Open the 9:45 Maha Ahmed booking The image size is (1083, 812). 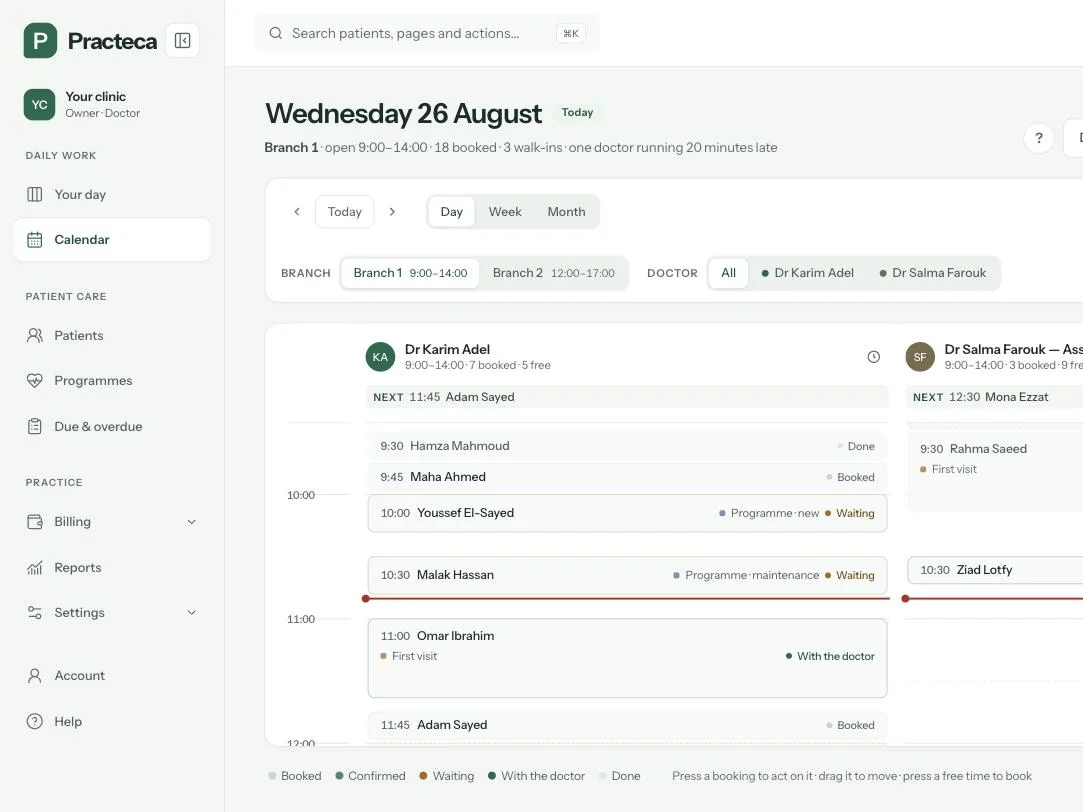(x=627, y=477)
